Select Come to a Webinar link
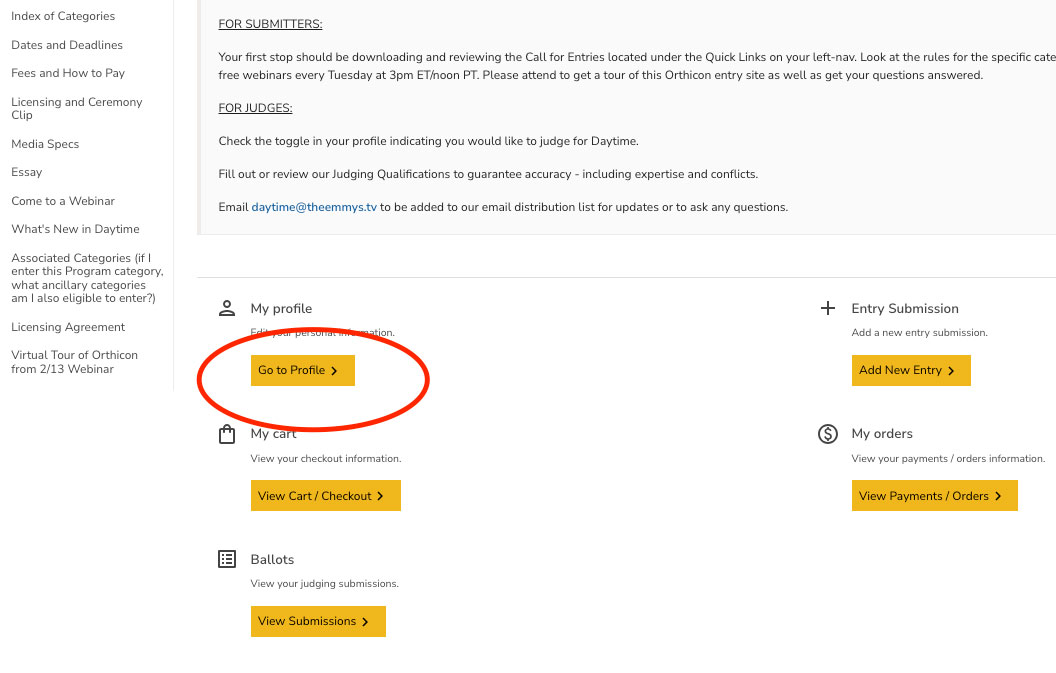1056x673 pixels. pyautogui.click(x=63, y=201)
